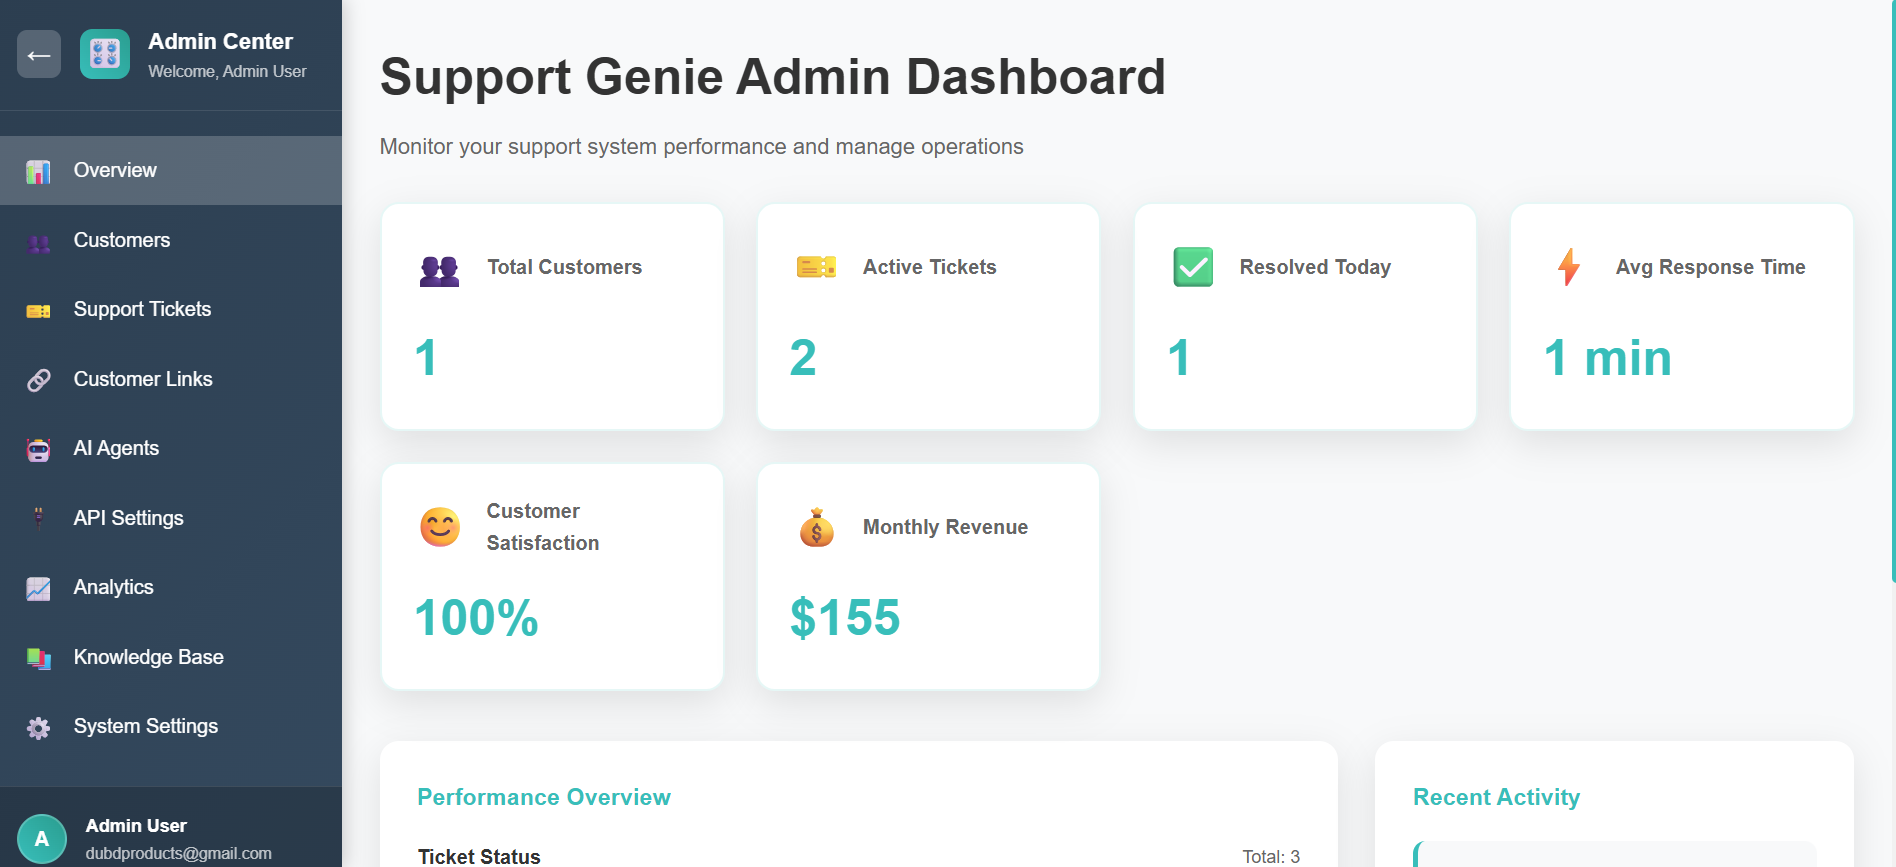Screen dimensions: 1896x867
Task: Click the 1 min response time value
Action: pos(1608,358)
